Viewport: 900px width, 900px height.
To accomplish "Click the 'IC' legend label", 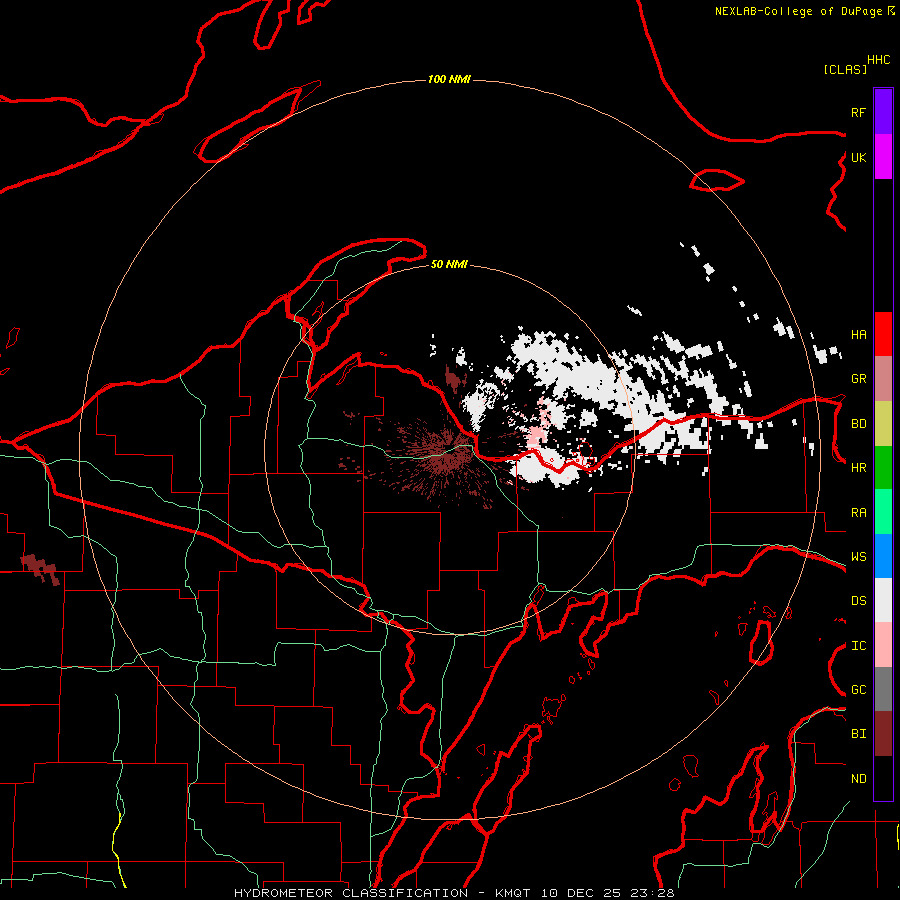I will (858, 646).
